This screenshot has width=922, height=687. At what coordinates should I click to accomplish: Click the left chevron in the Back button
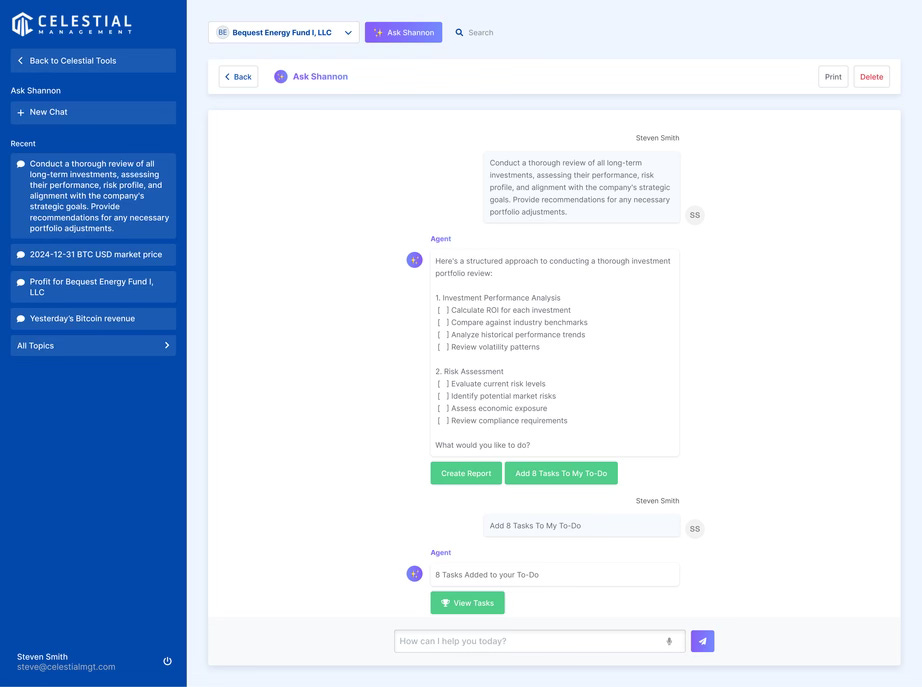tap(228, 76)
